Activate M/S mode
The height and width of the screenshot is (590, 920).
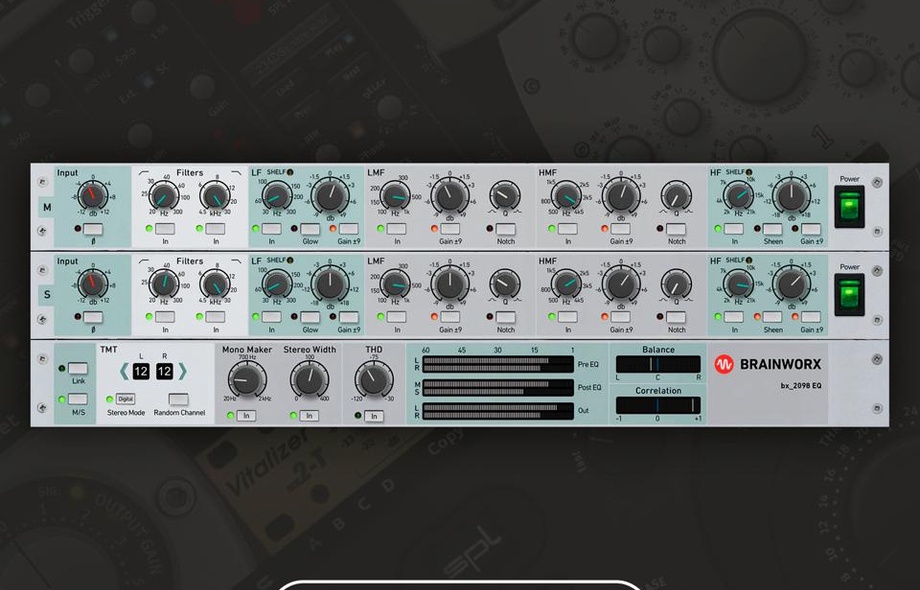click(x=77, y=398)
